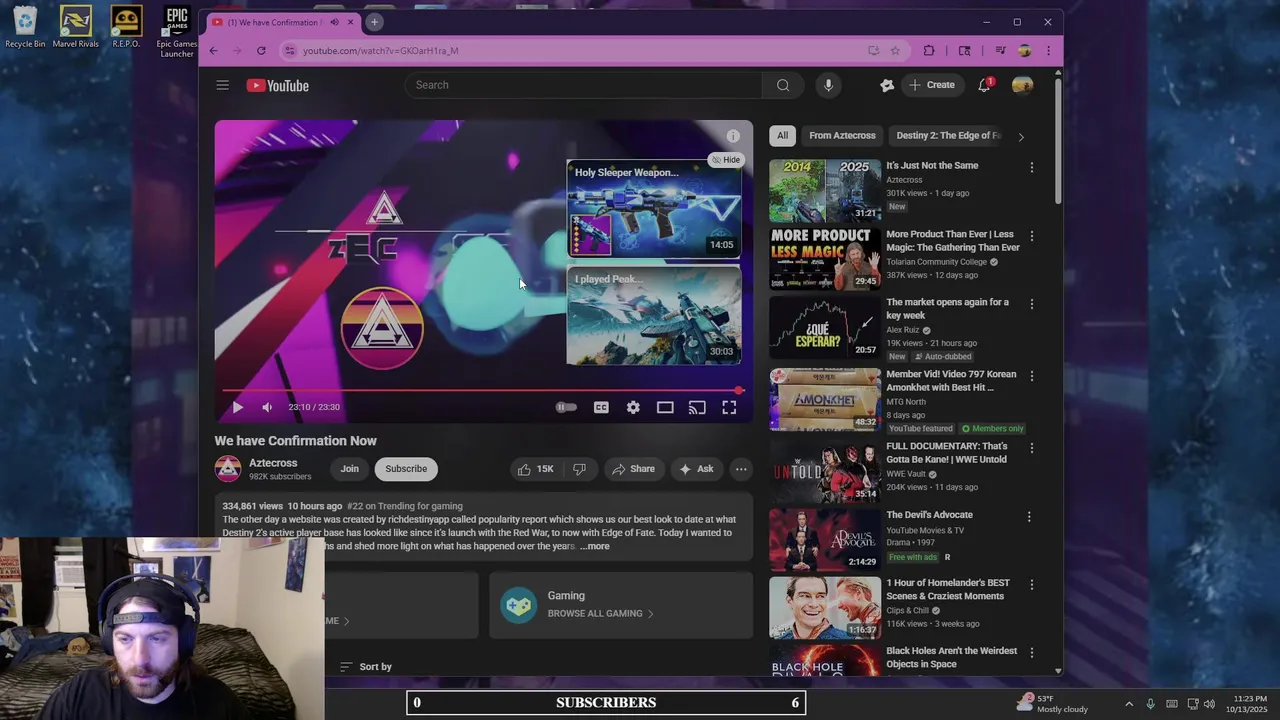Image resolution: width=1280 pixels, height=720 pixels.
Task: Select the All filter chip
Action: (782, 136)
